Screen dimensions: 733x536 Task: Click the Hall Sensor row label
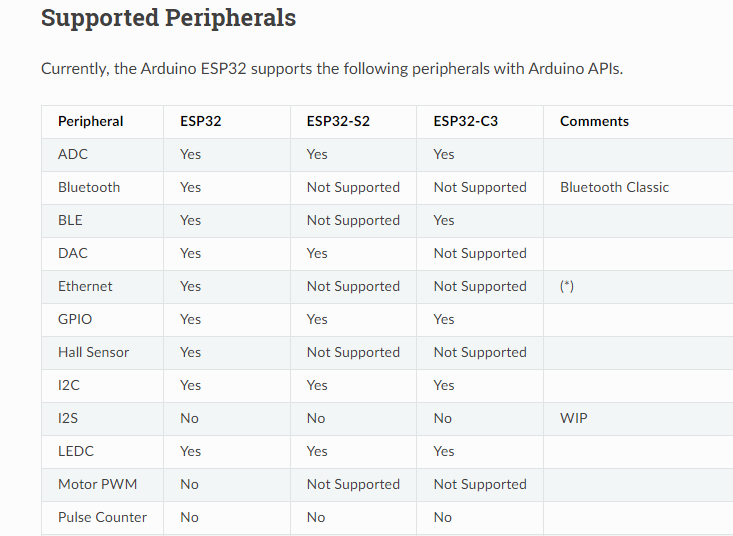click(x=93, y=352)
